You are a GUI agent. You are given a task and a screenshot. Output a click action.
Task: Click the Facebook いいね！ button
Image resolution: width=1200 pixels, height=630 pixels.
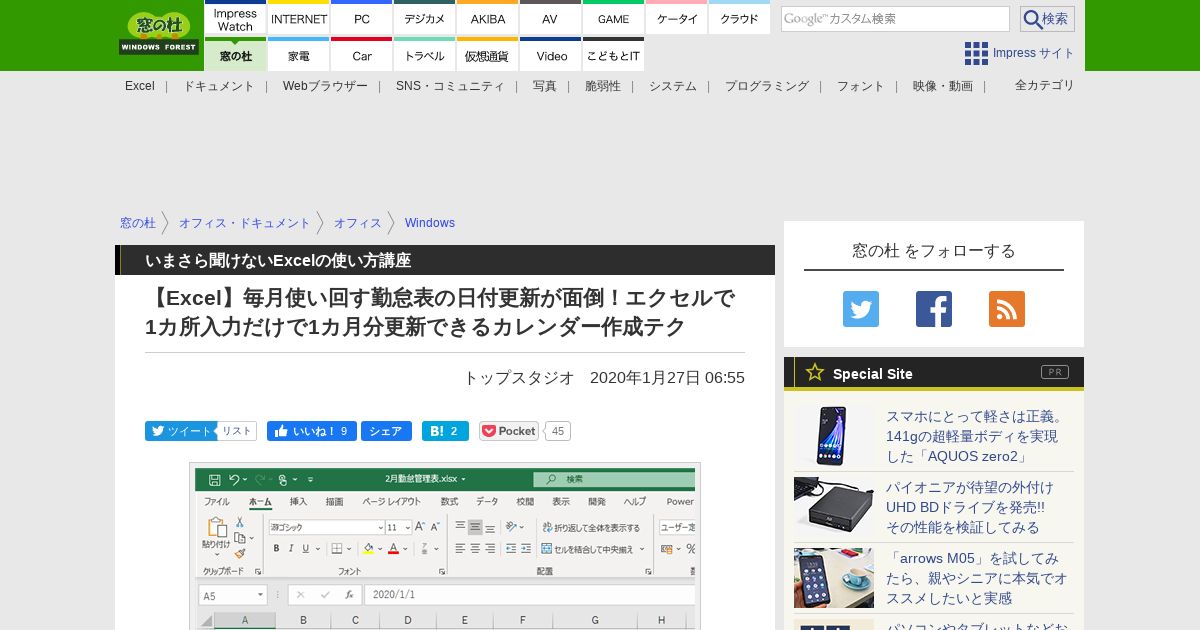click(x=311, y=431)
